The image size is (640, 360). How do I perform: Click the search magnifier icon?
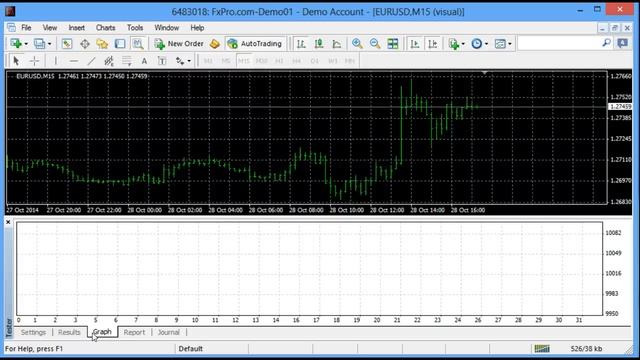[x=607, y=43]
